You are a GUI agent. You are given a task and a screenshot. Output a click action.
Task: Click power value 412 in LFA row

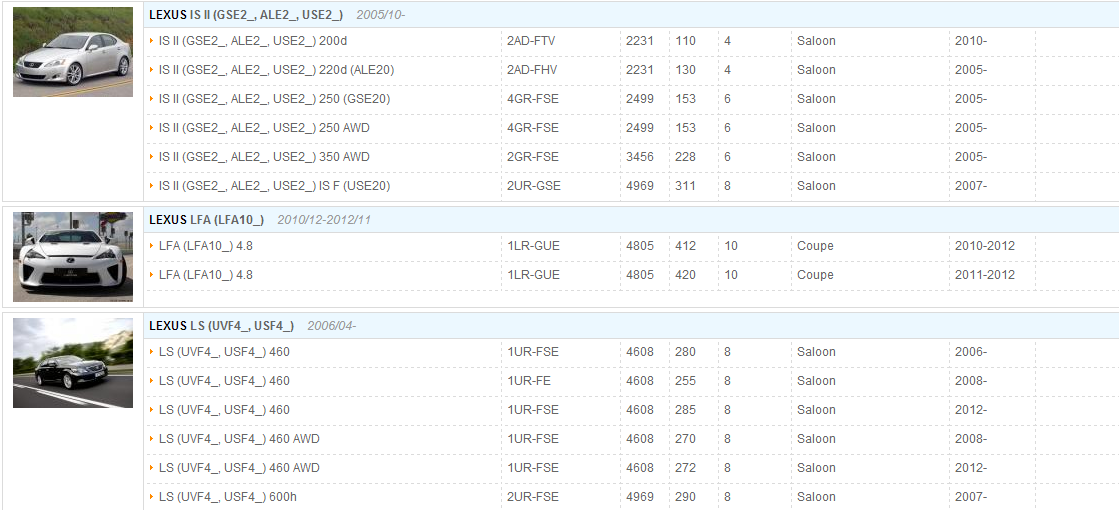[685, 246]
